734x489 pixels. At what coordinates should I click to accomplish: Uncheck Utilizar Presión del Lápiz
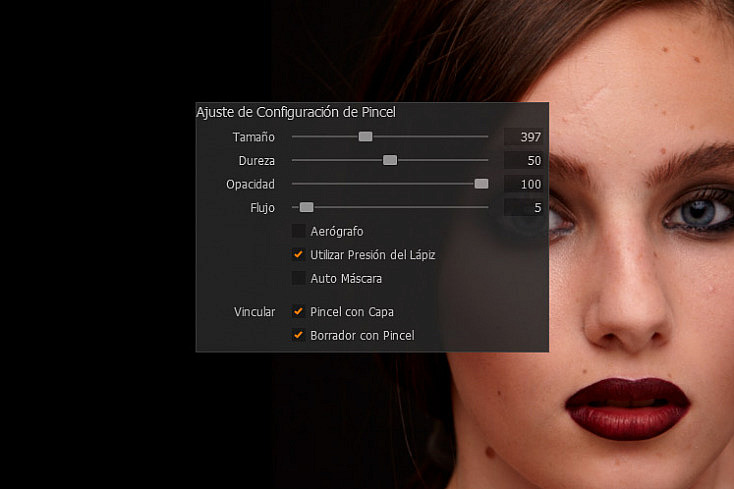point(298,255)
